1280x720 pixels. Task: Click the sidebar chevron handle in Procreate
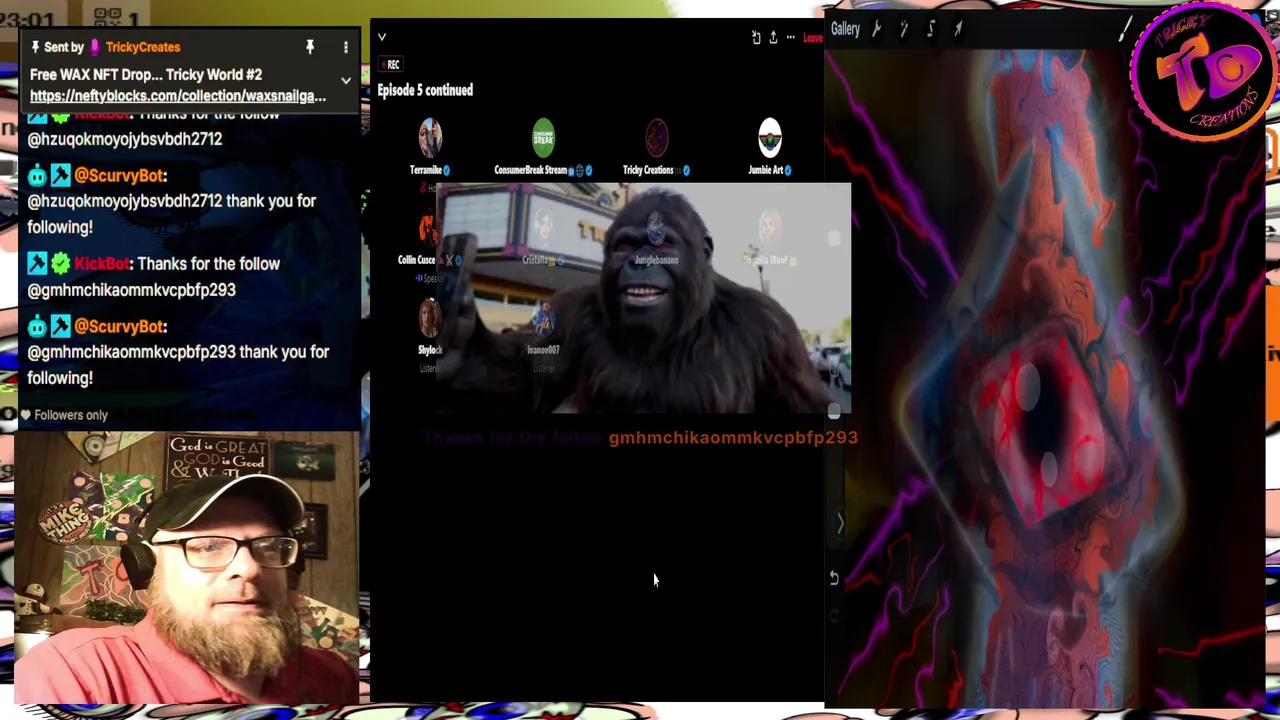point(840,524)
